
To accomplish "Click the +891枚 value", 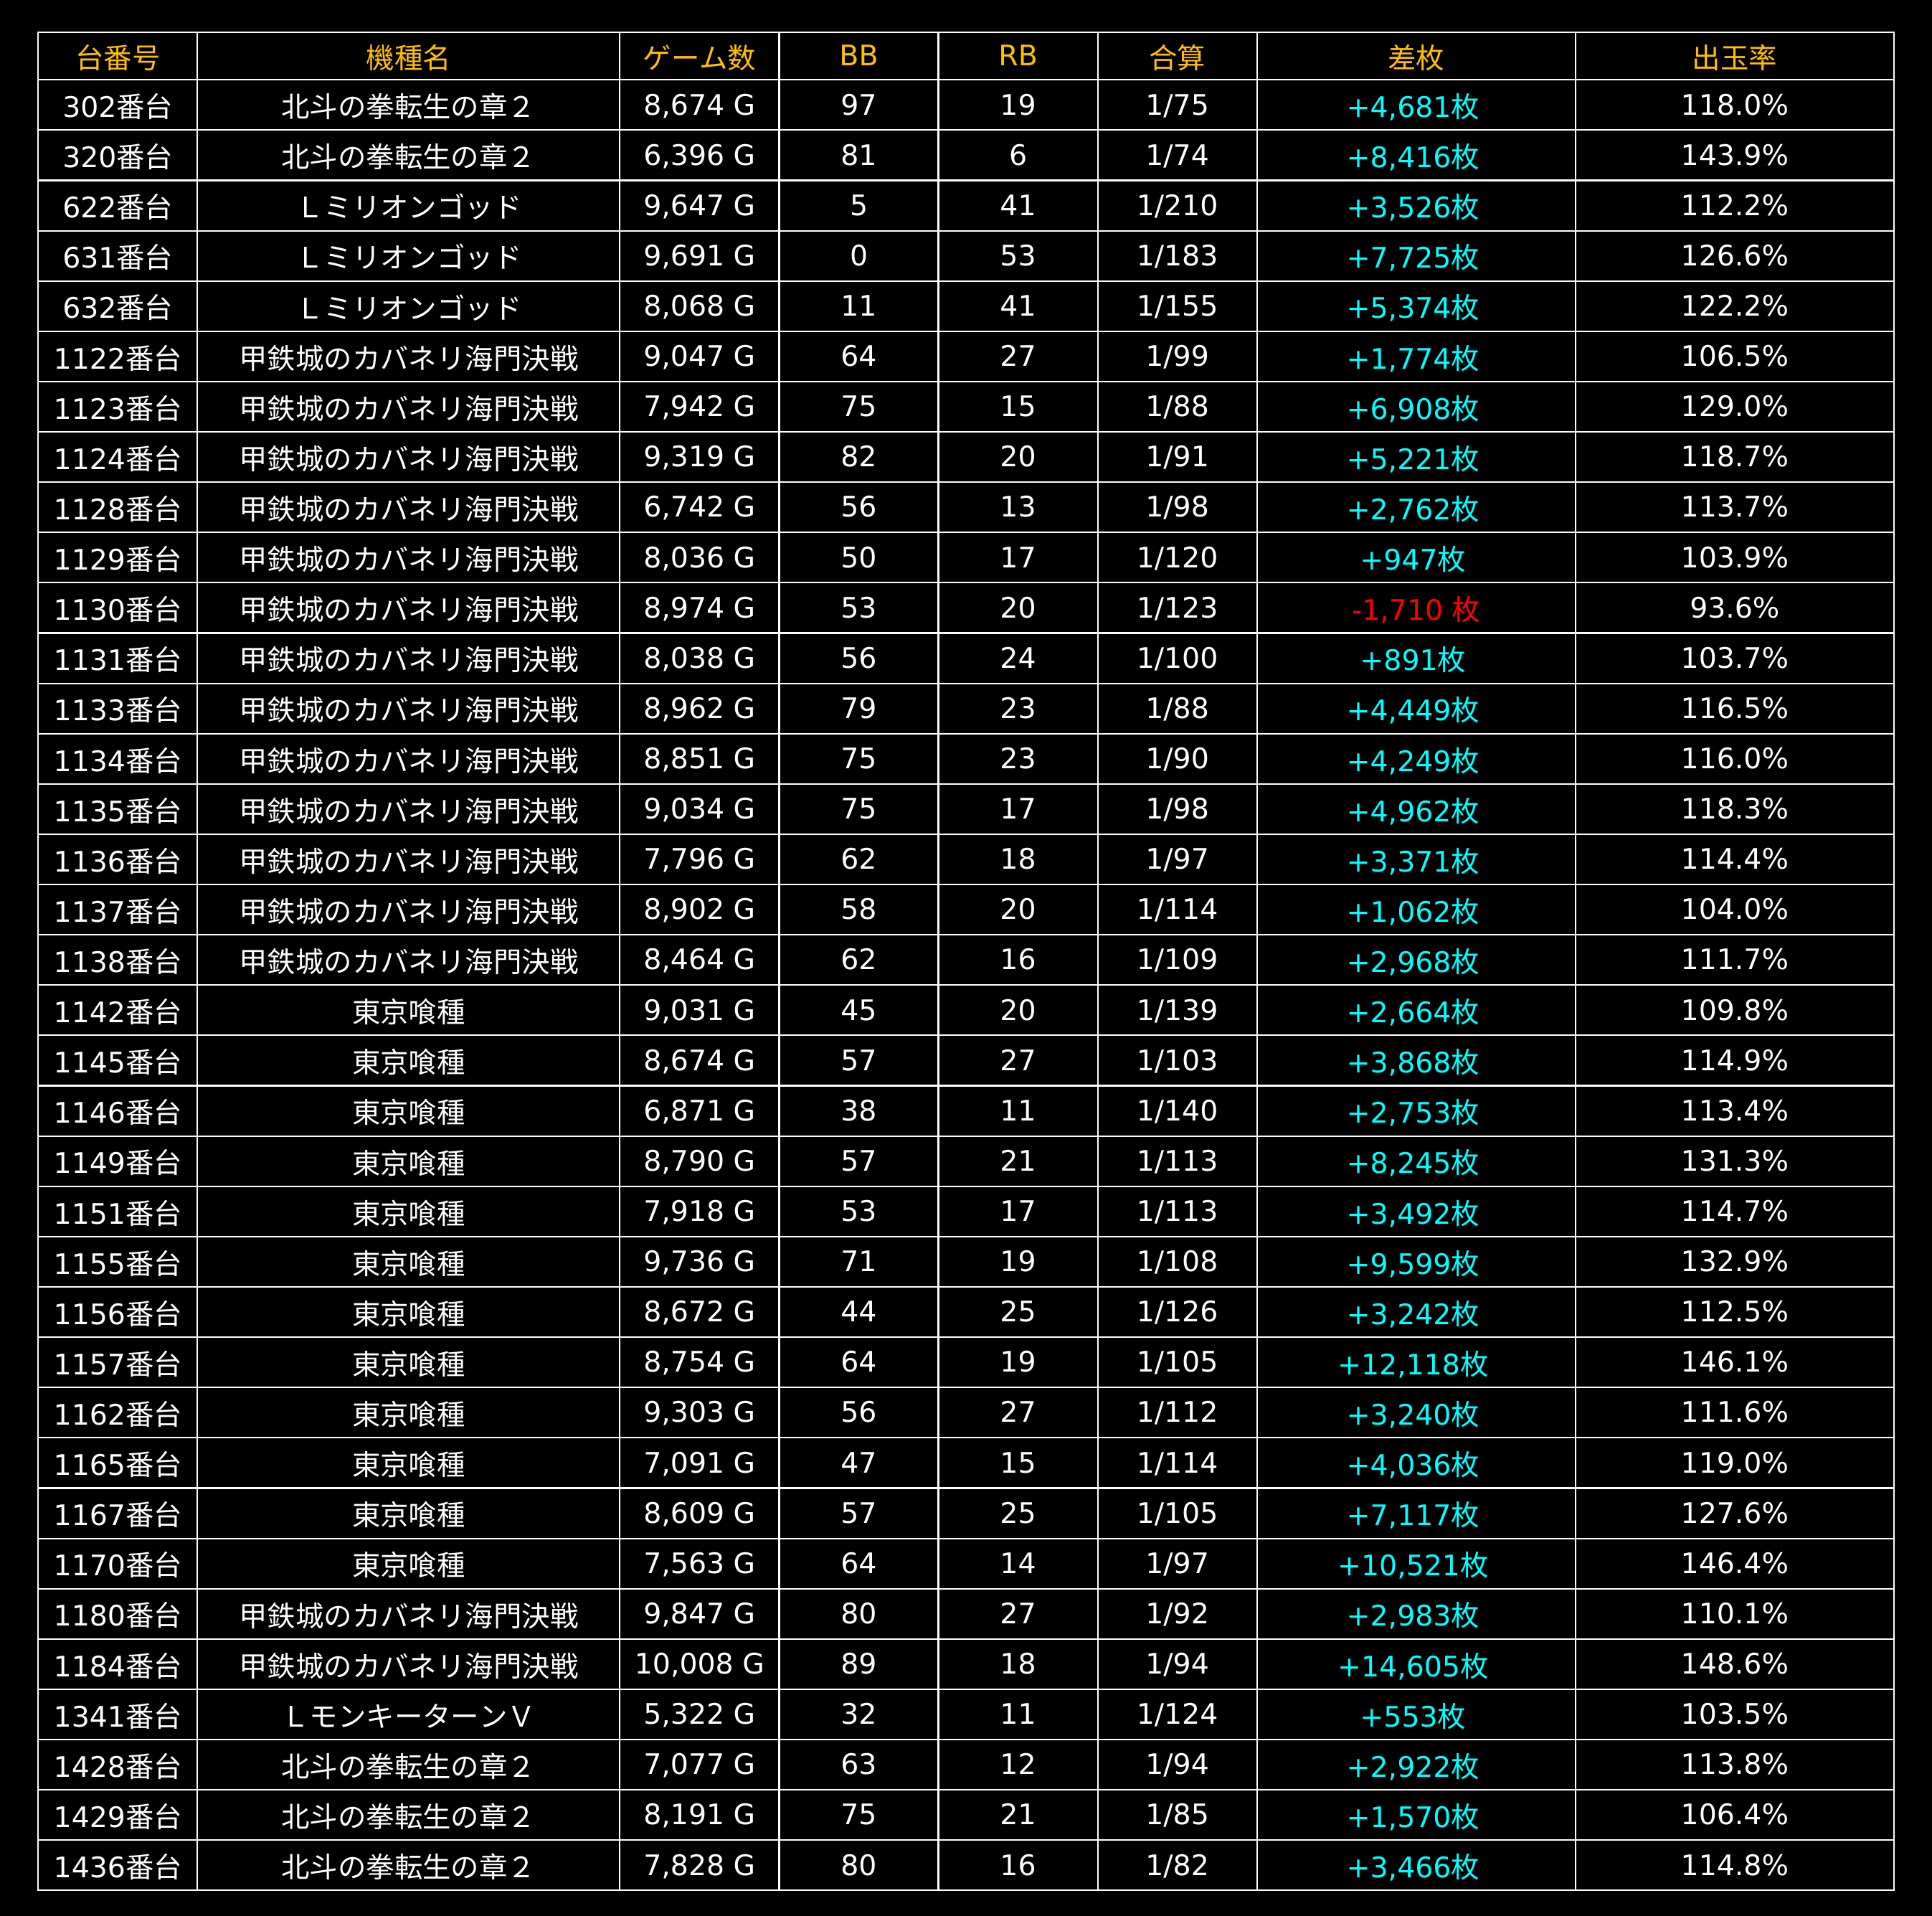I will (1413, 659).
